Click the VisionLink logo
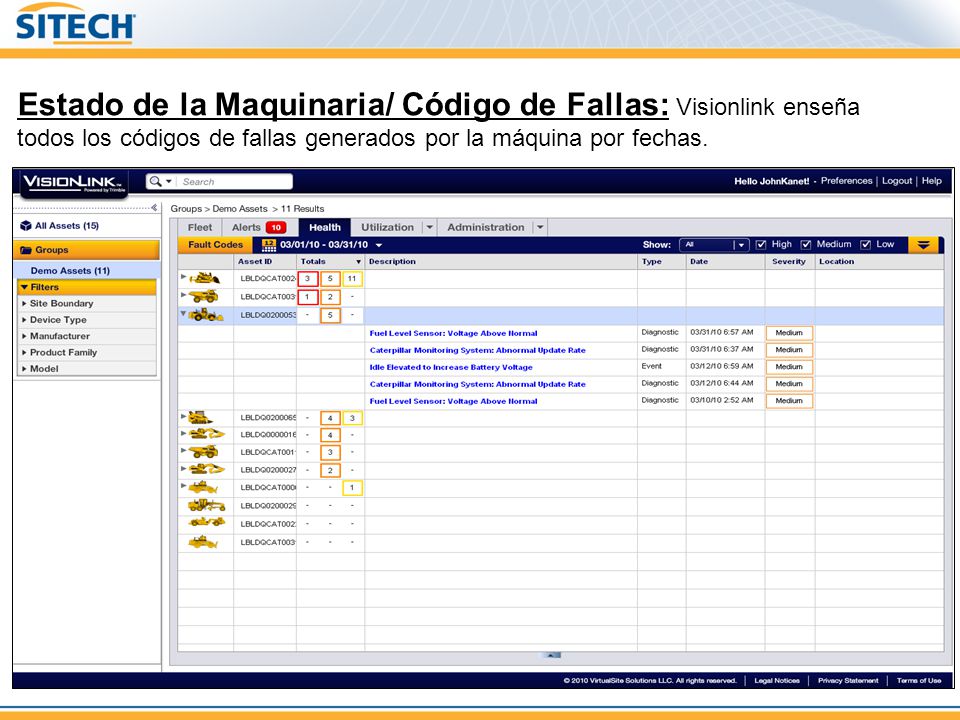 [74, 183]
